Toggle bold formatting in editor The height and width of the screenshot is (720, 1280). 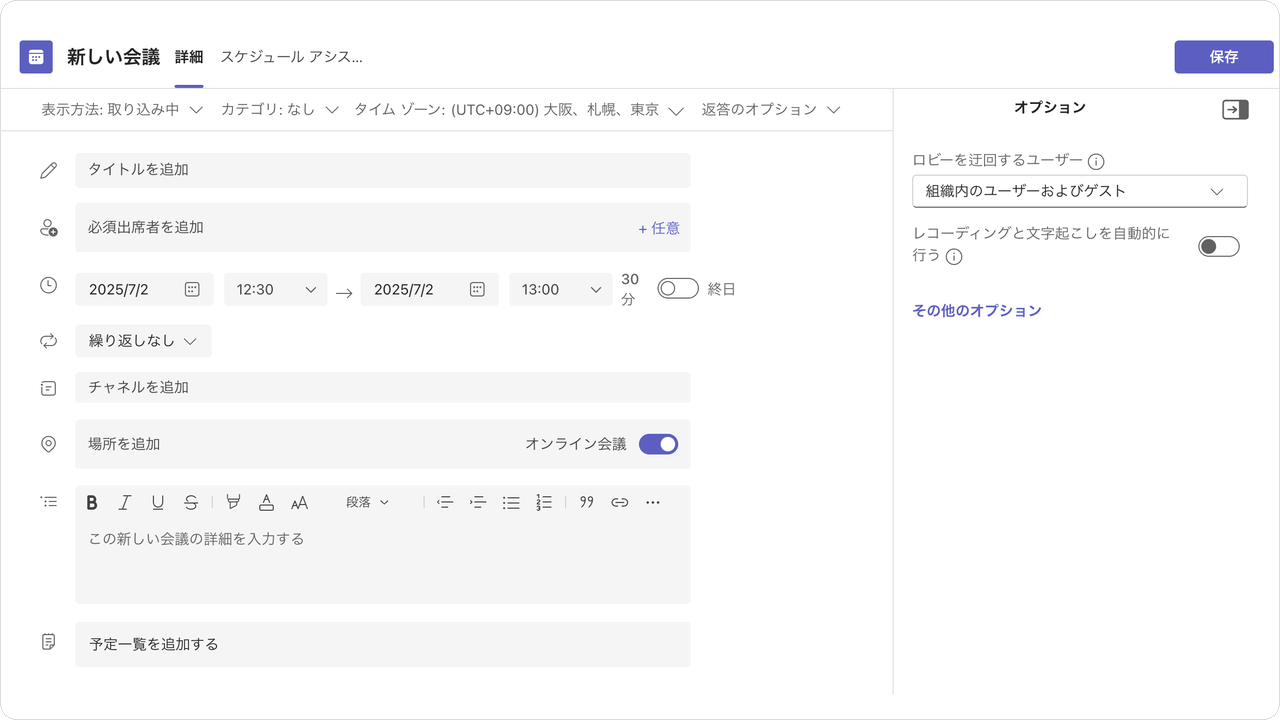(x=92, y=503)
